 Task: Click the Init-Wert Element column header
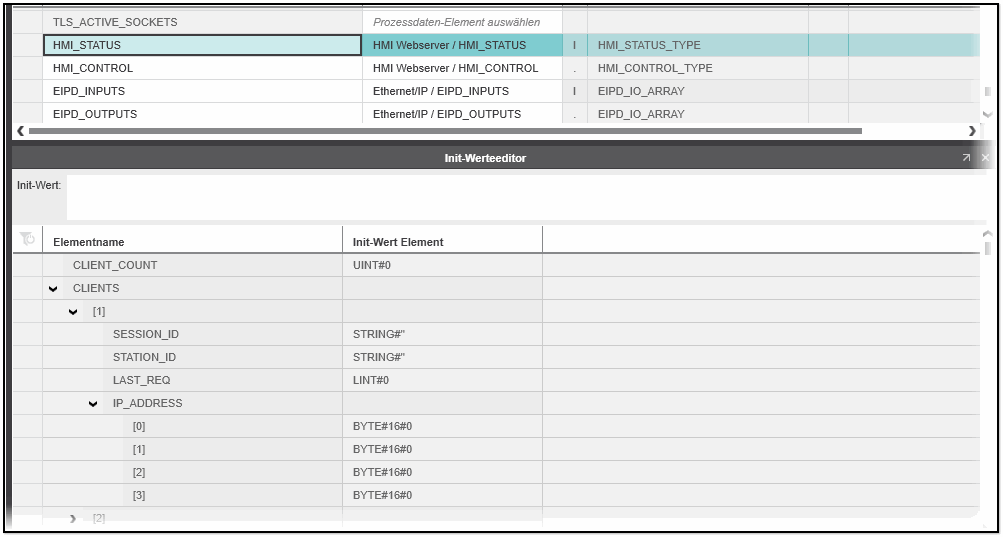tap(441, 242)
